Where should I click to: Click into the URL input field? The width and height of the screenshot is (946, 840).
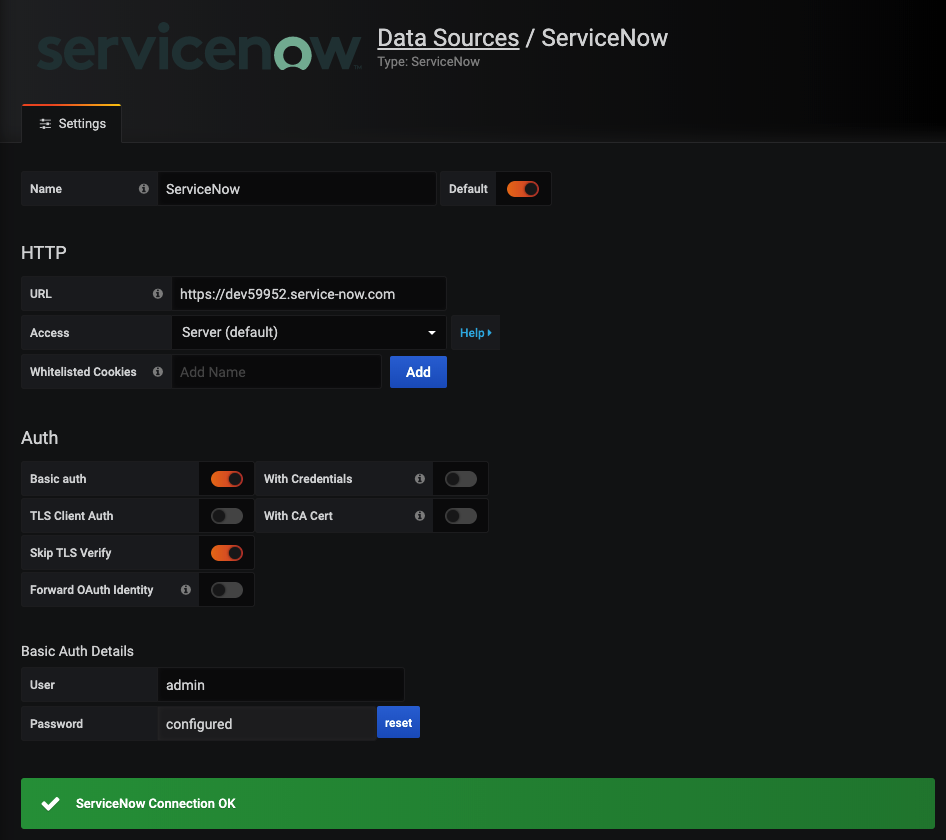pos(309,294)
